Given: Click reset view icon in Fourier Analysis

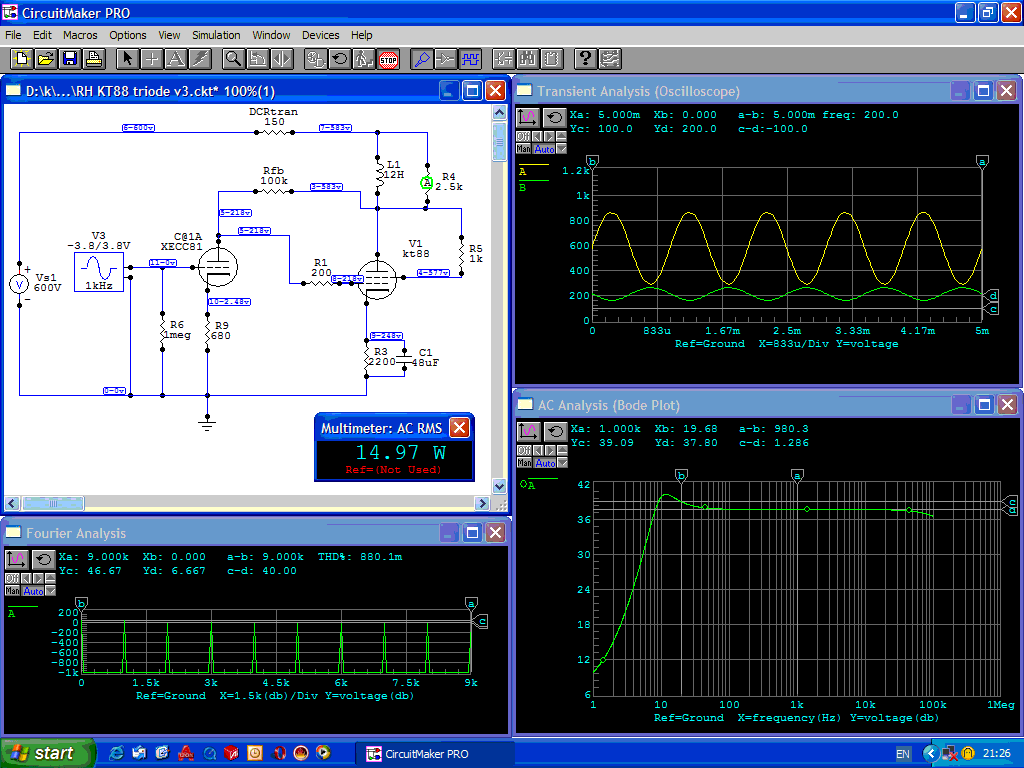Looking at the screenshot, I should click(43, 560).
